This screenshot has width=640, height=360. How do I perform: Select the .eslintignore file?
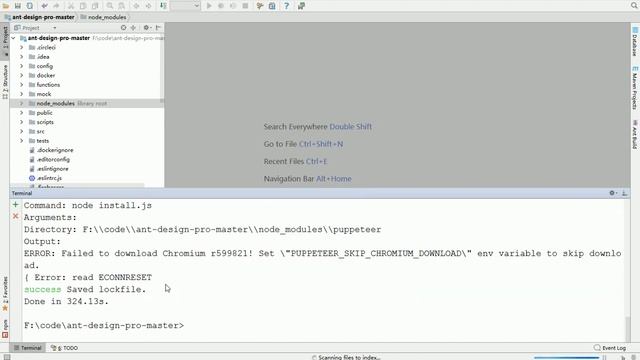[52, 169]
